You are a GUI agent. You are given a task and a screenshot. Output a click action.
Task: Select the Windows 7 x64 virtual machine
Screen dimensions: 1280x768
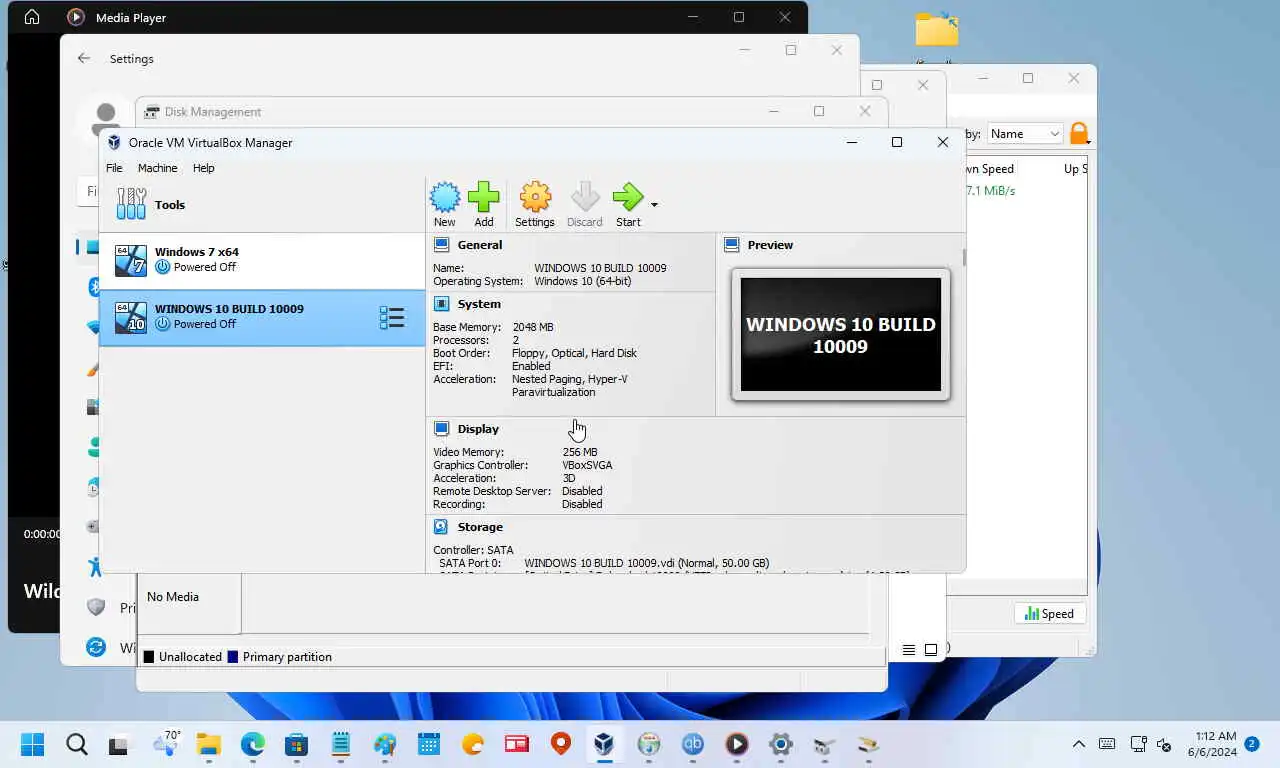[x=262, y=260]
